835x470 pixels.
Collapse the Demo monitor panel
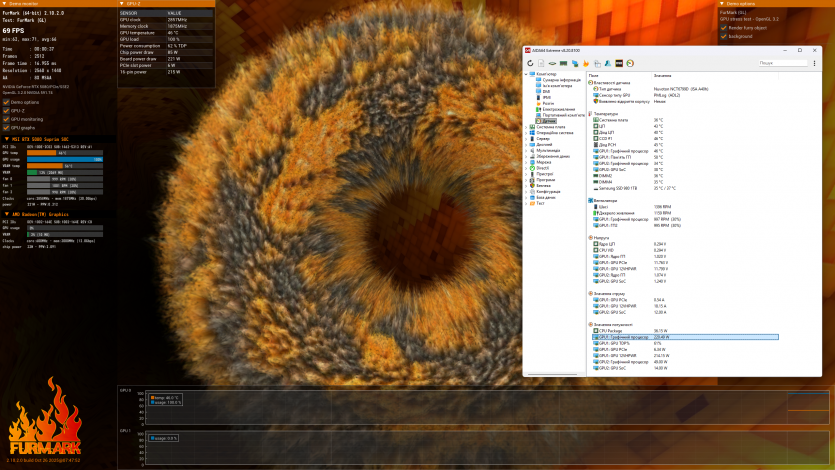click(x=5, y=4)
